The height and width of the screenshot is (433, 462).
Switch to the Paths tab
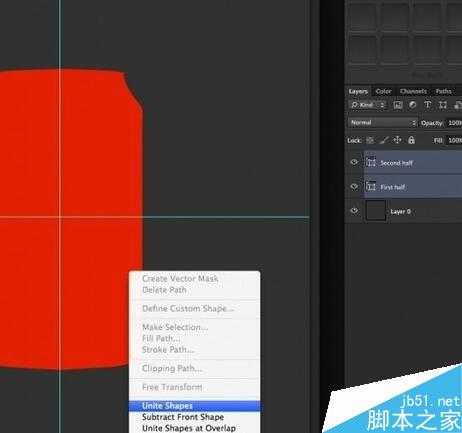(443, 91)
